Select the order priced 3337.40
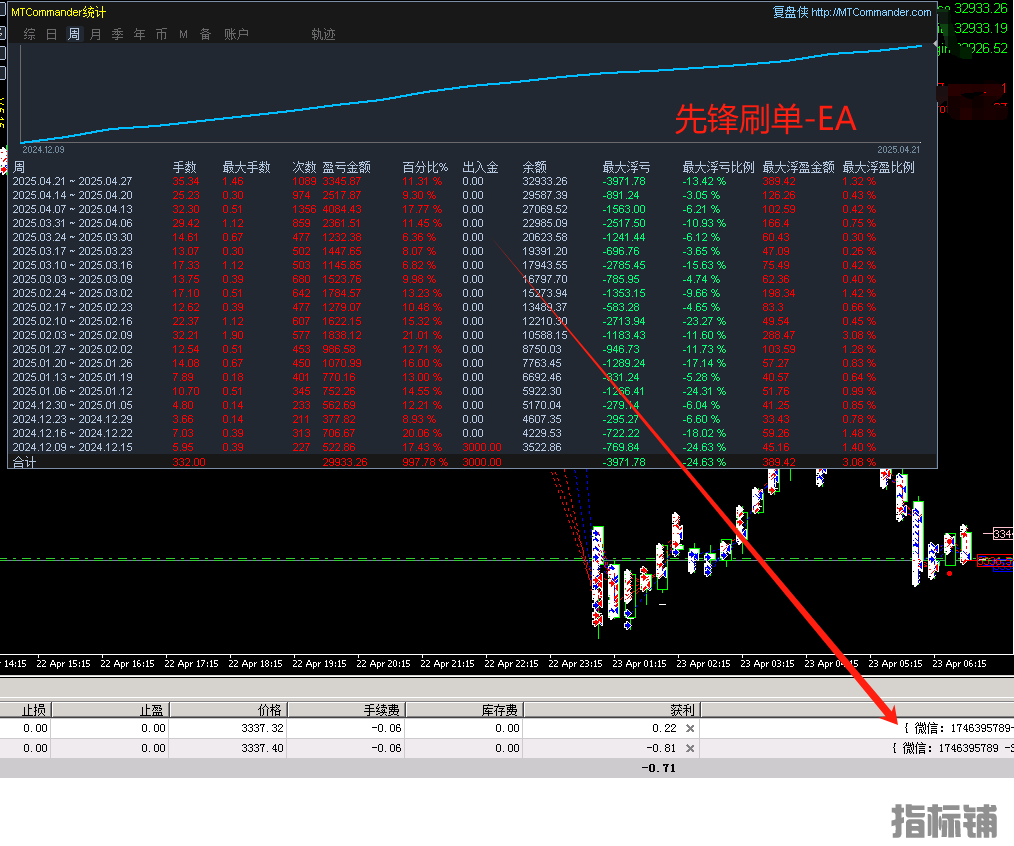This screenshot has height=846, width=1014. tap(507, 748)
